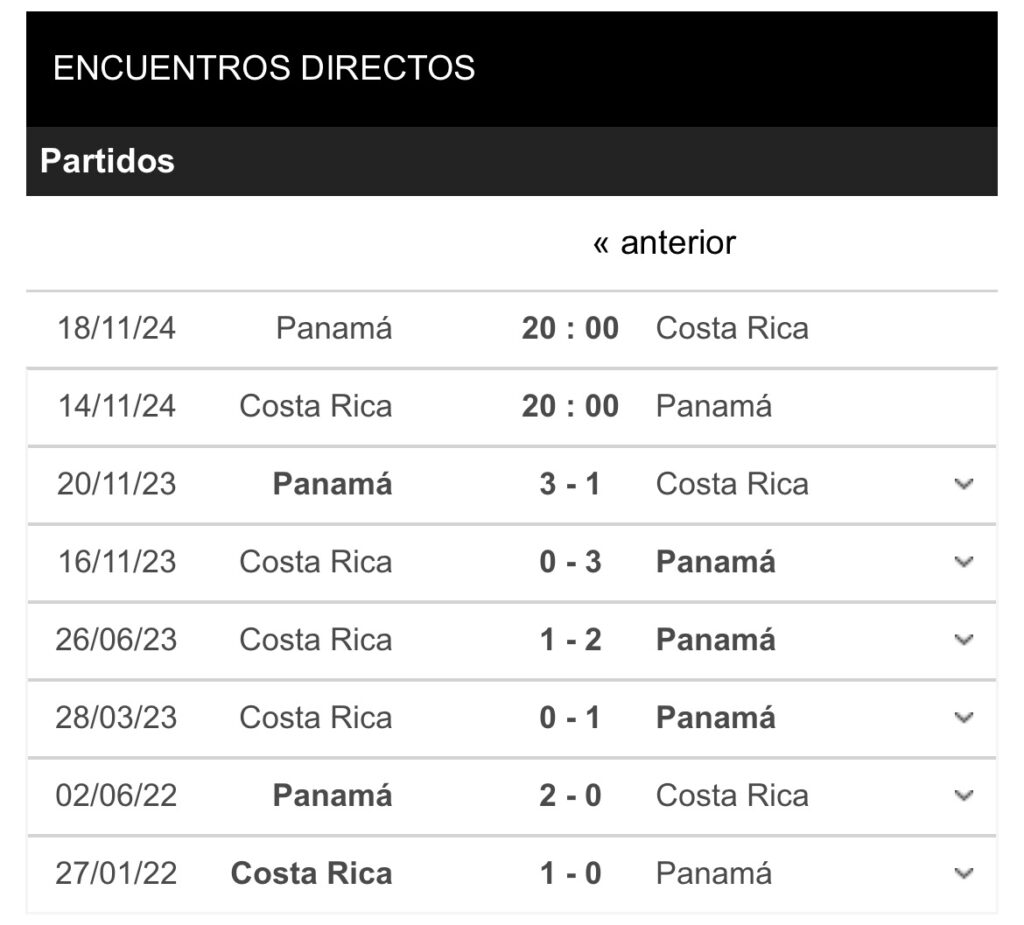
Task: Click the 3 - 1 score
Action: click(x=570, y=484)
